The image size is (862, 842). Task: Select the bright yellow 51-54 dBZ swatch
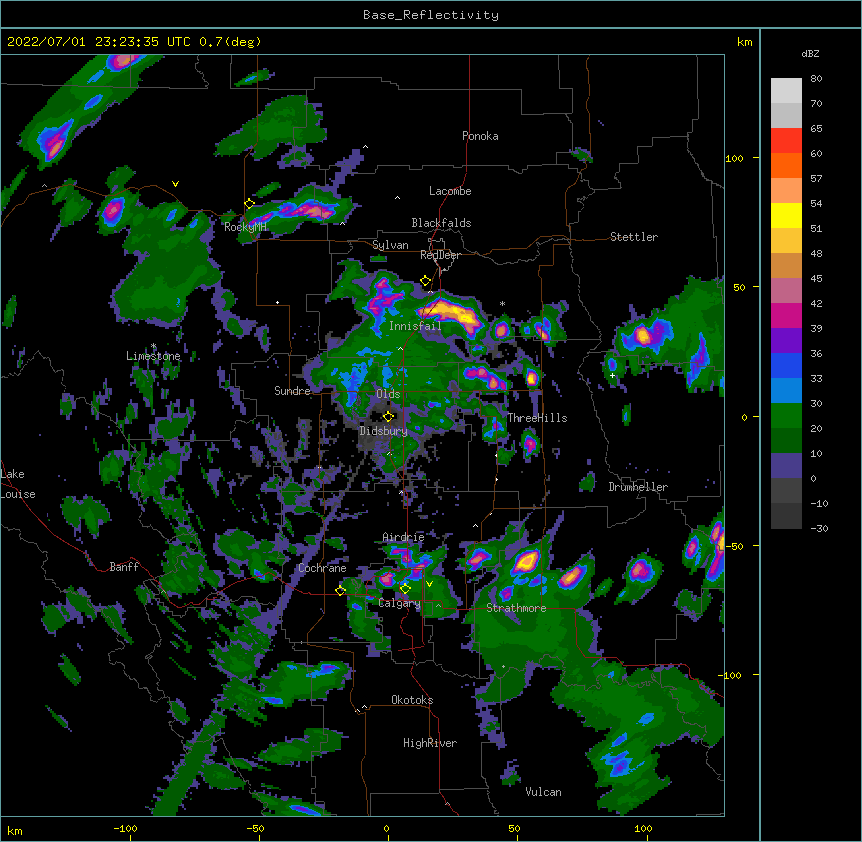click(786, 215)
